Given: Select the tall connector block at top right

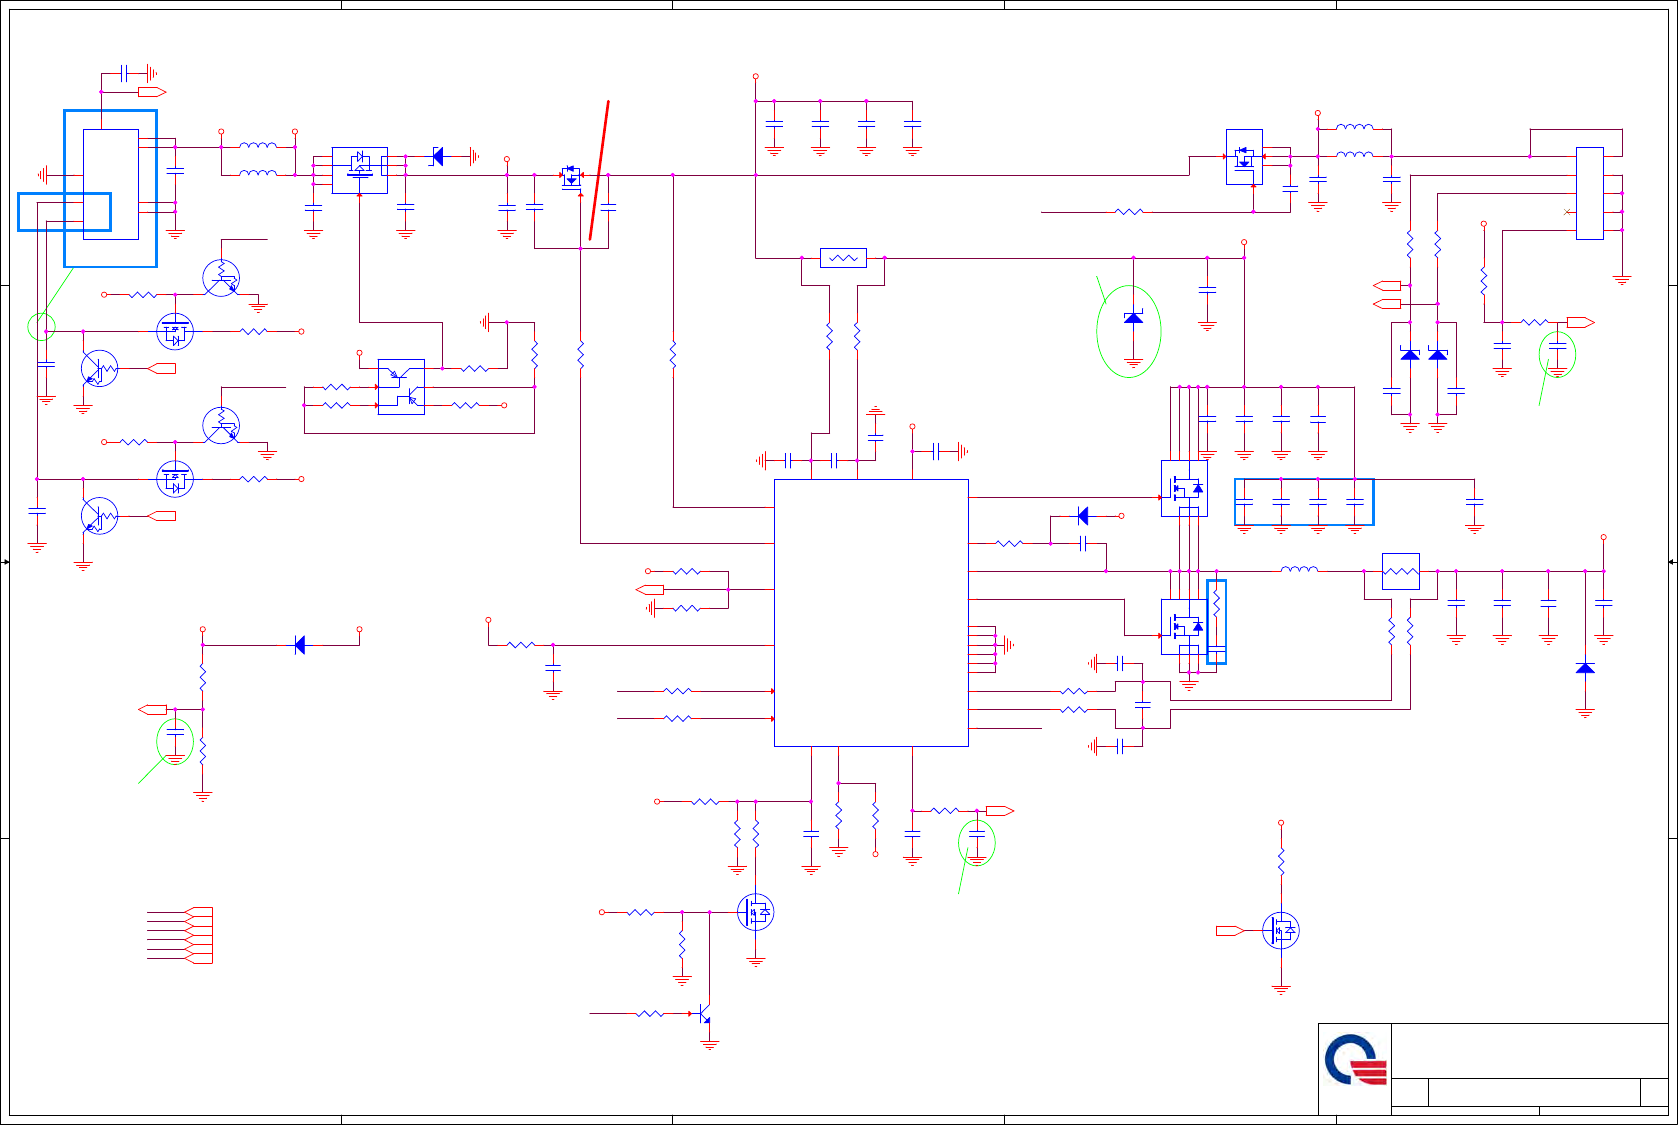Looking at the screenshot, I should (1589, 193).
